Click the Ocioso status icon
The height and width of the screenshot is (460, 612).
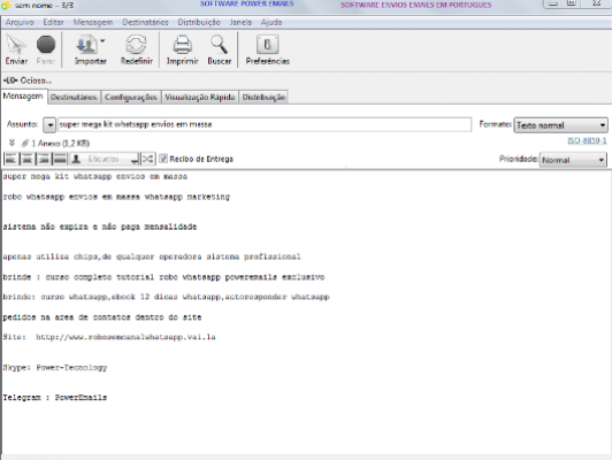(11, 80)
